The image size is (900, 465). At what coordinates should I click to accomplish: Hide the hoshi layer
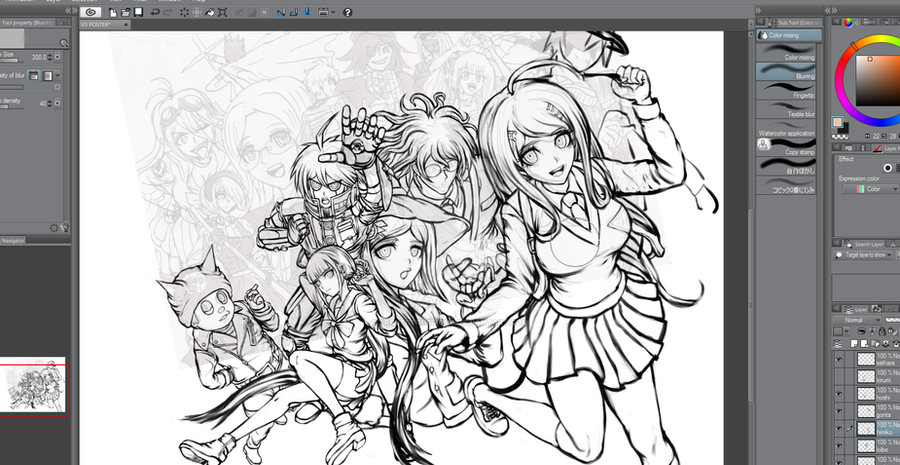click(839, 394)
